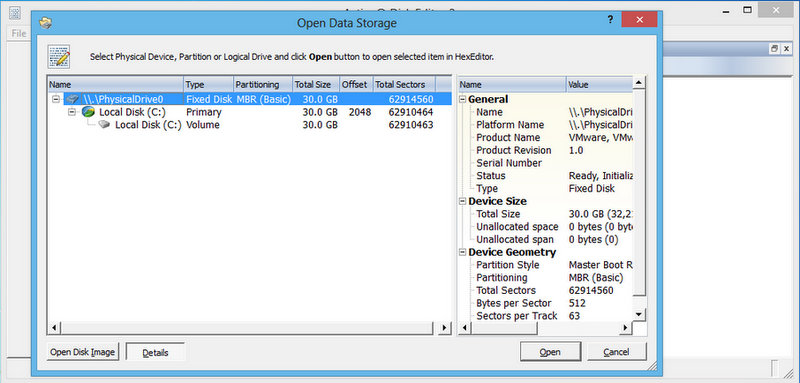The image size is (800, 383).
Task: Click the device list scroll left arrow
Action: point(54,328)
